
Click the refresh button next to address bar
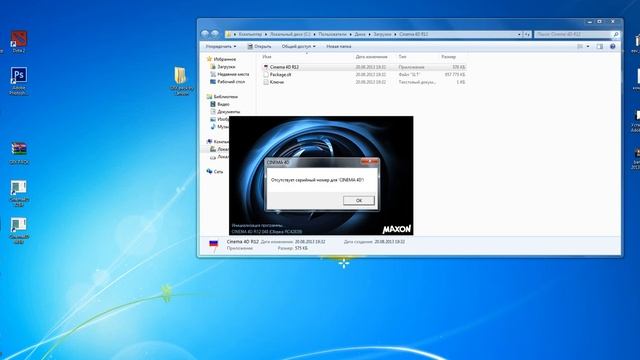(x=527, y=34)
